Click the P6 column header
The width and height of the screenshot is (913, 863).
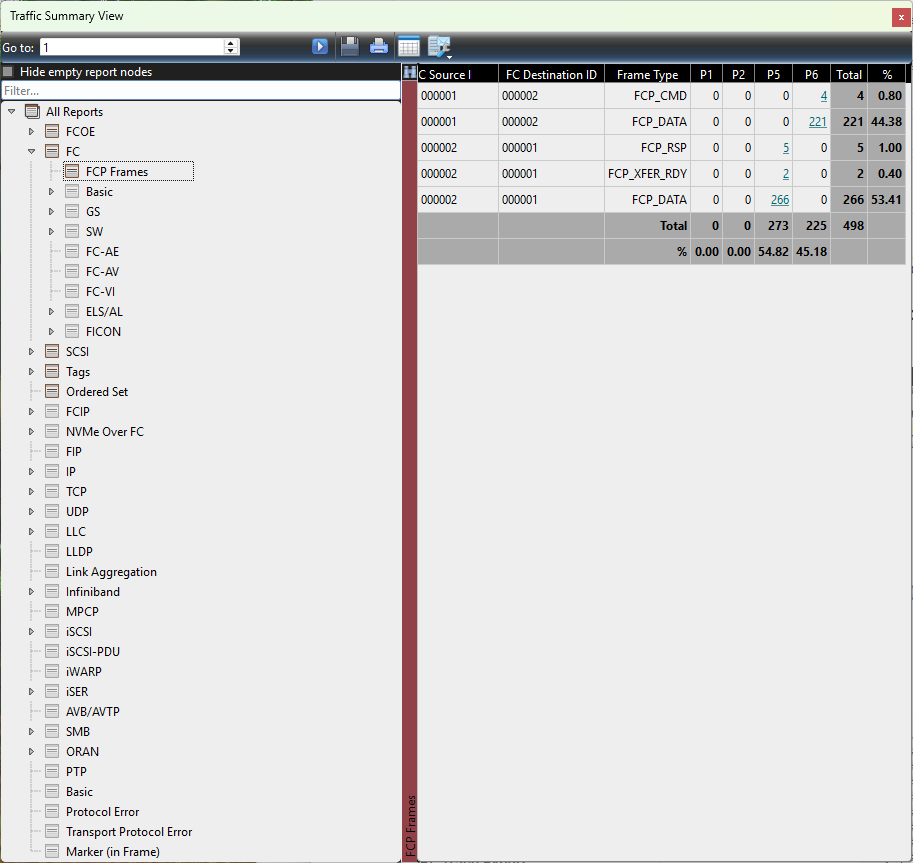(x=811, y=75)
